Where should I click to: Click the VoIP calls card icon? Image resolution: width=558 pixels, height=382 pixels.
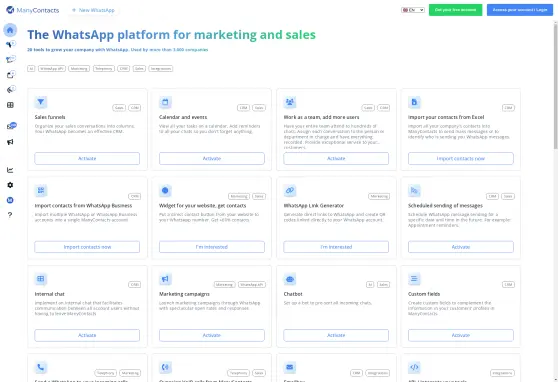pyautogui.click(x=165, y=367)
